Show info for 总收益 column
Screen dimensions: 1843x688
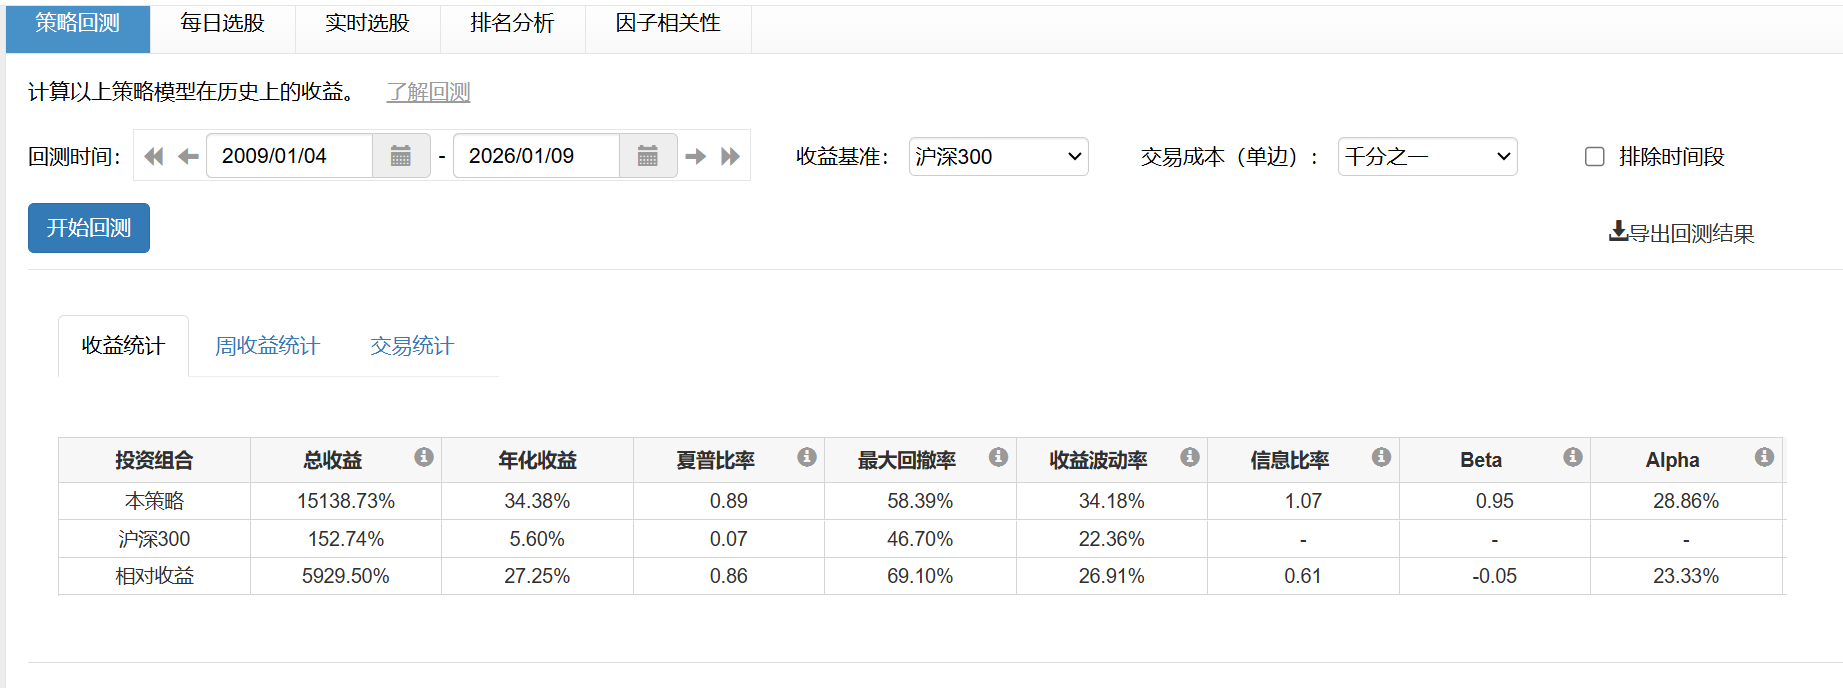tap(424, 457)
